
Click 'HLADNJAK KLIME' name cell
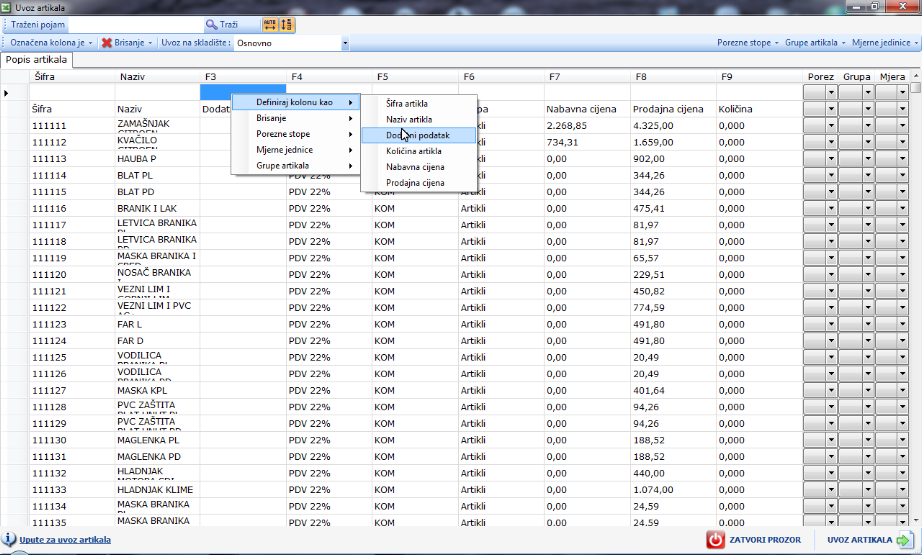pyautogui.click(x=158, y=490)
